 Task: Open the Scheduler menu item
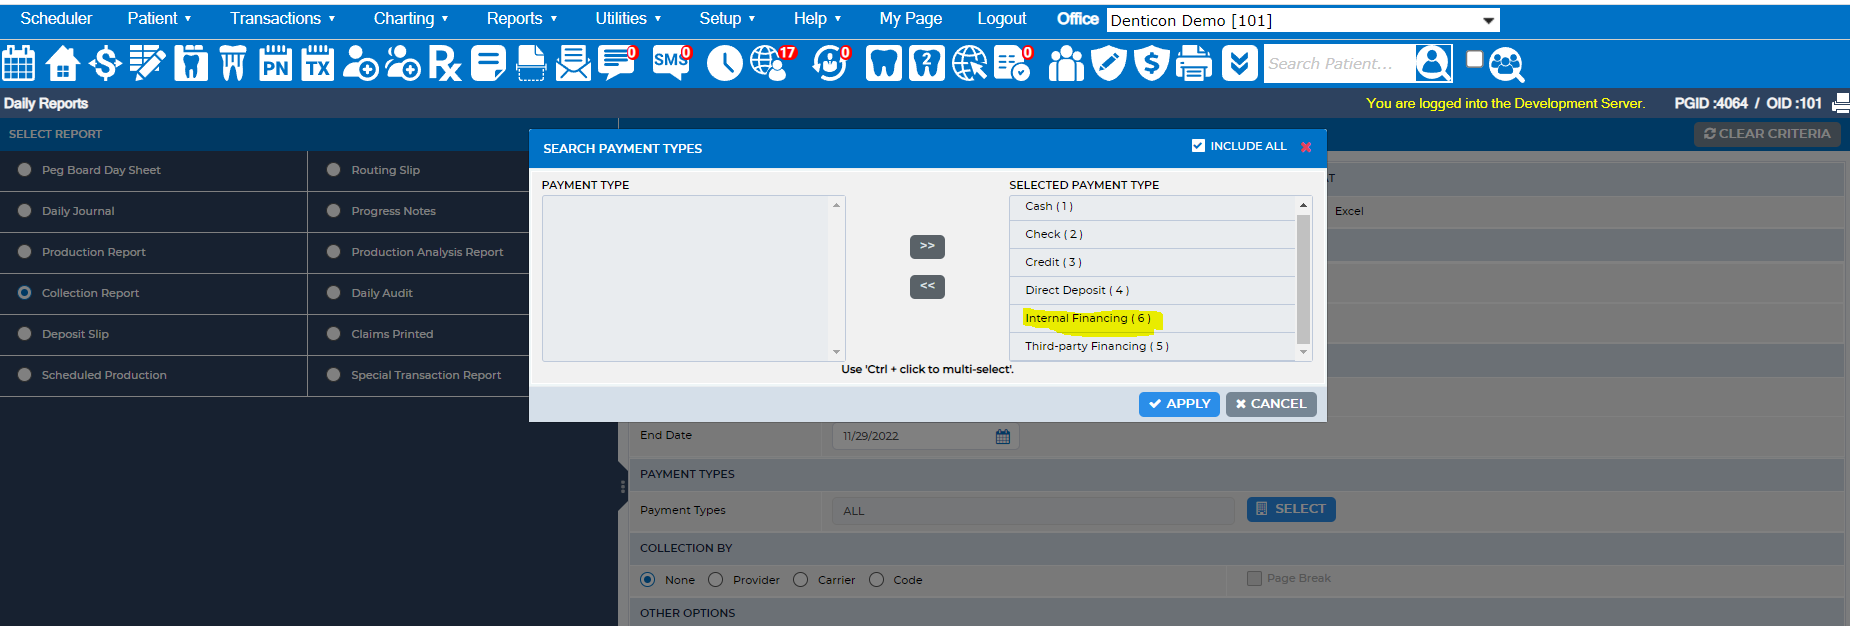pyautogui.click(x=56, y=18)
